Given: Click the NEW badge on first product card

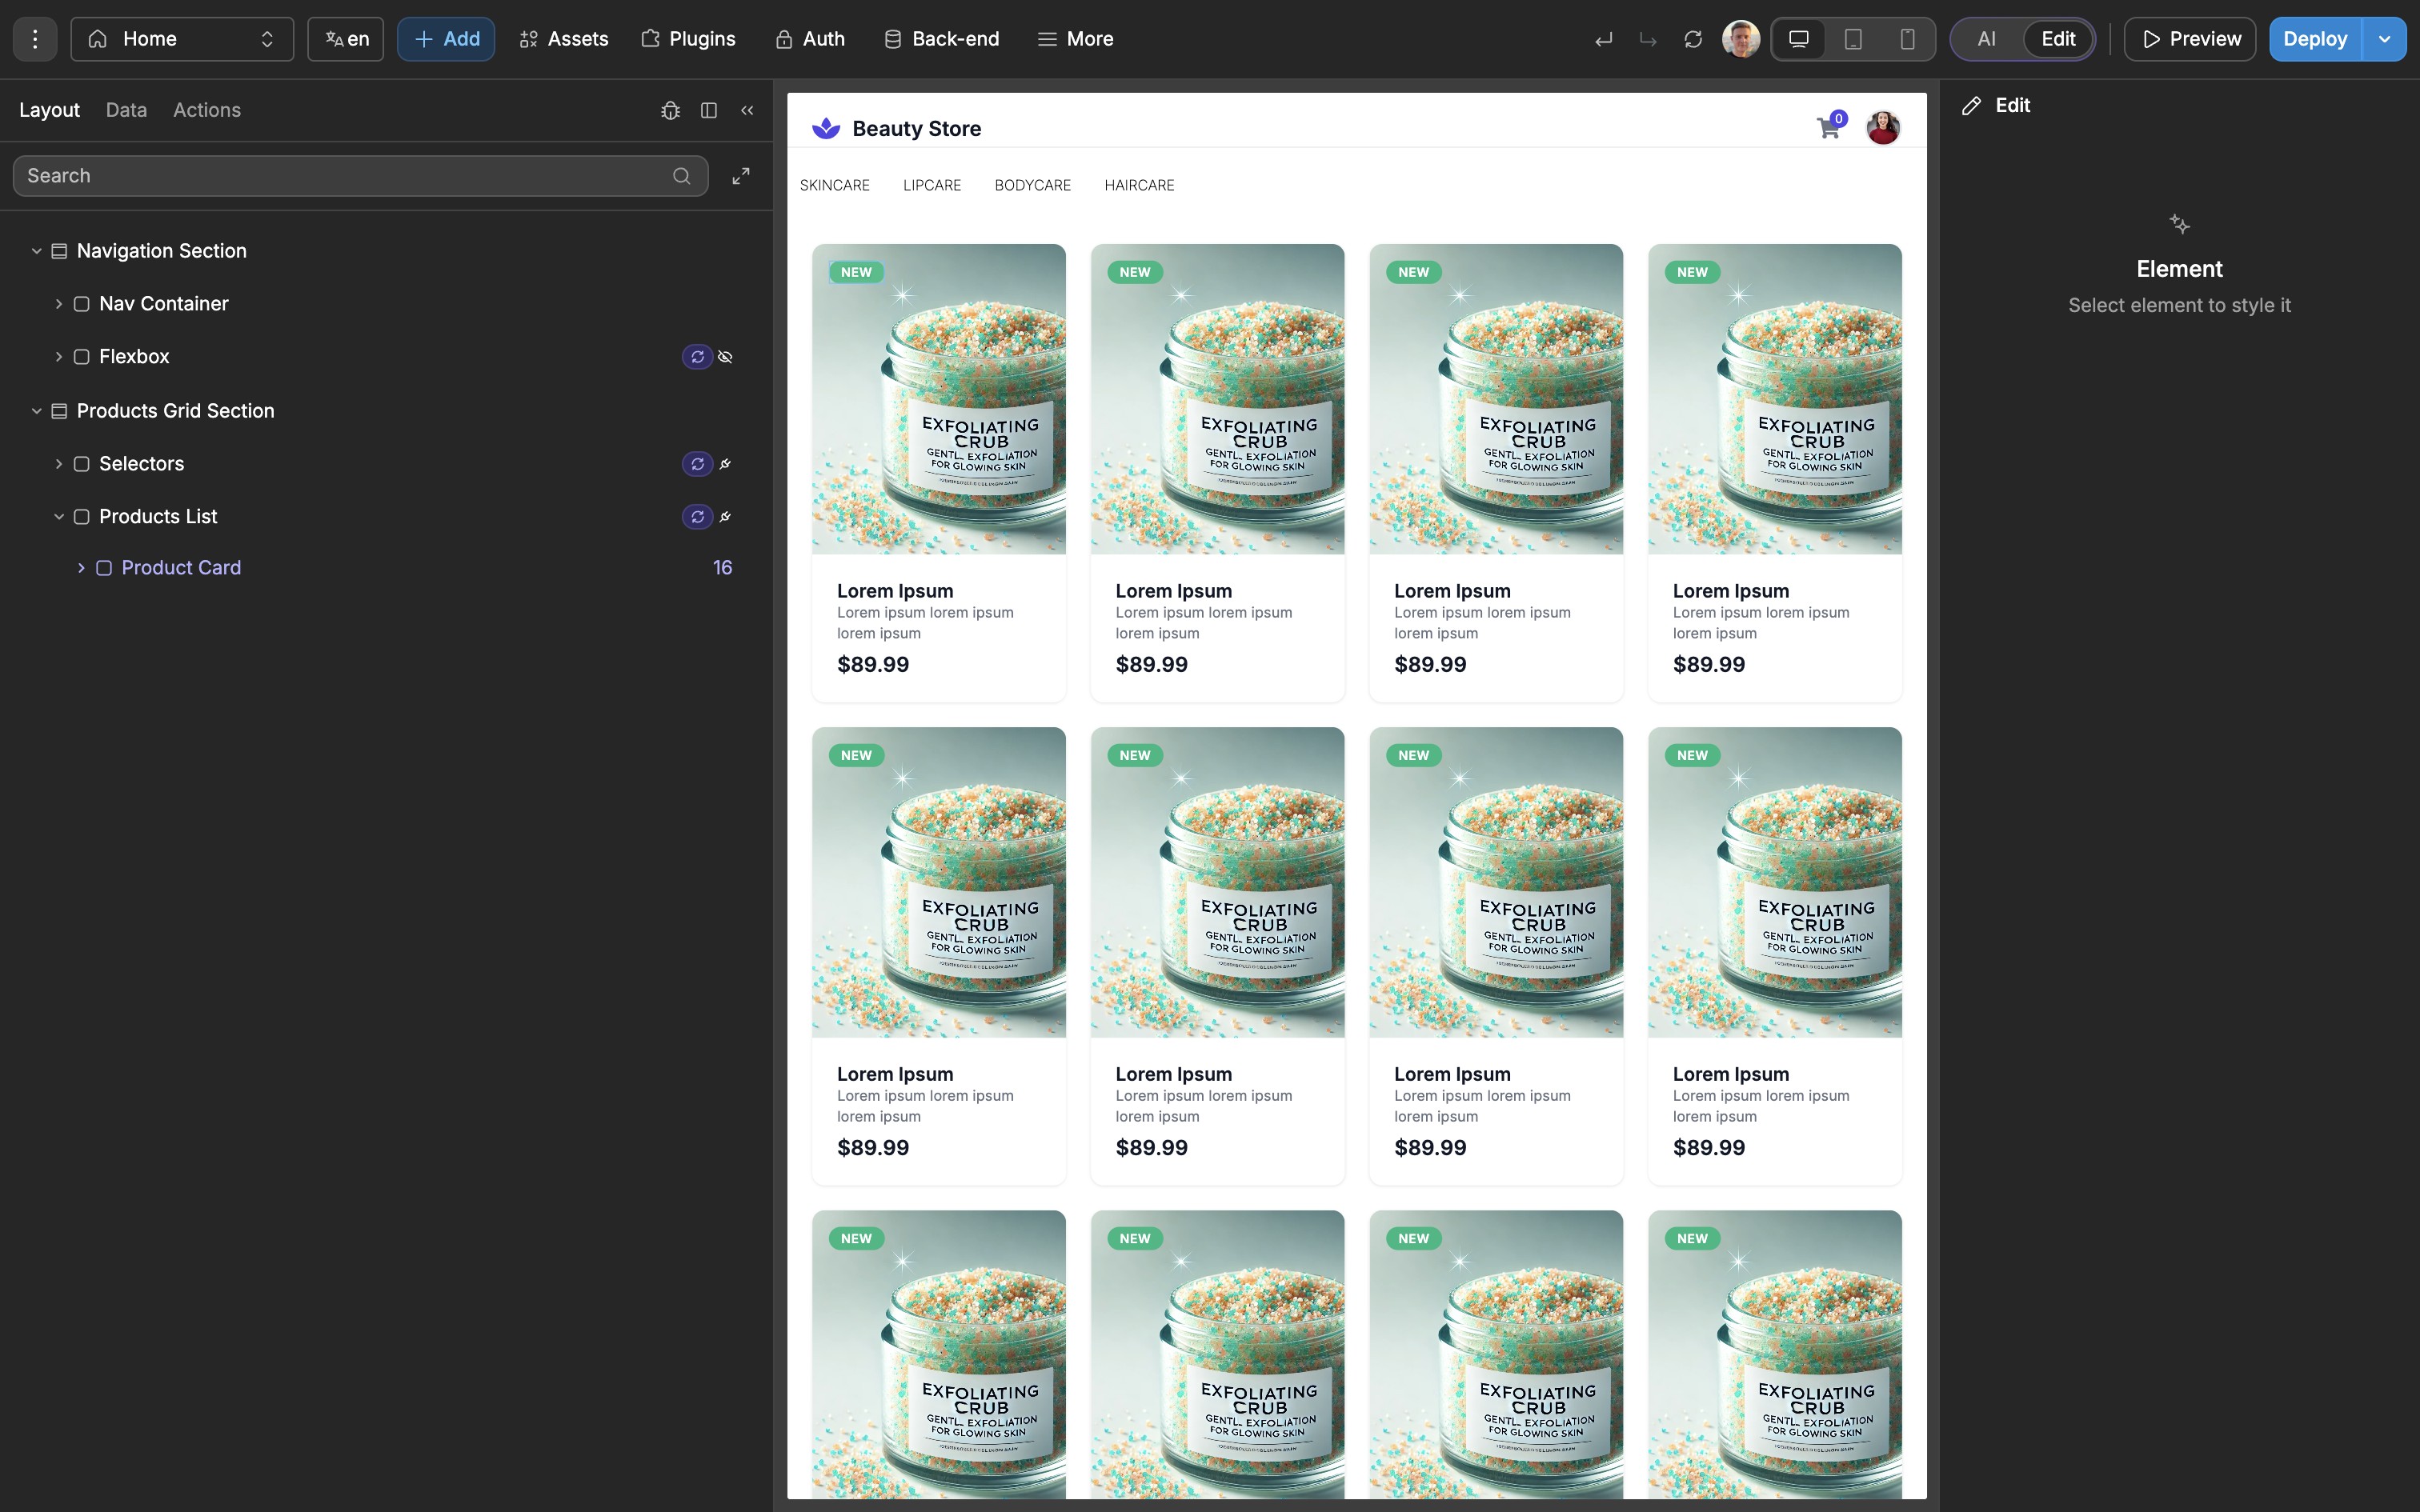Looking at the screenshot, I should [856, 272].
